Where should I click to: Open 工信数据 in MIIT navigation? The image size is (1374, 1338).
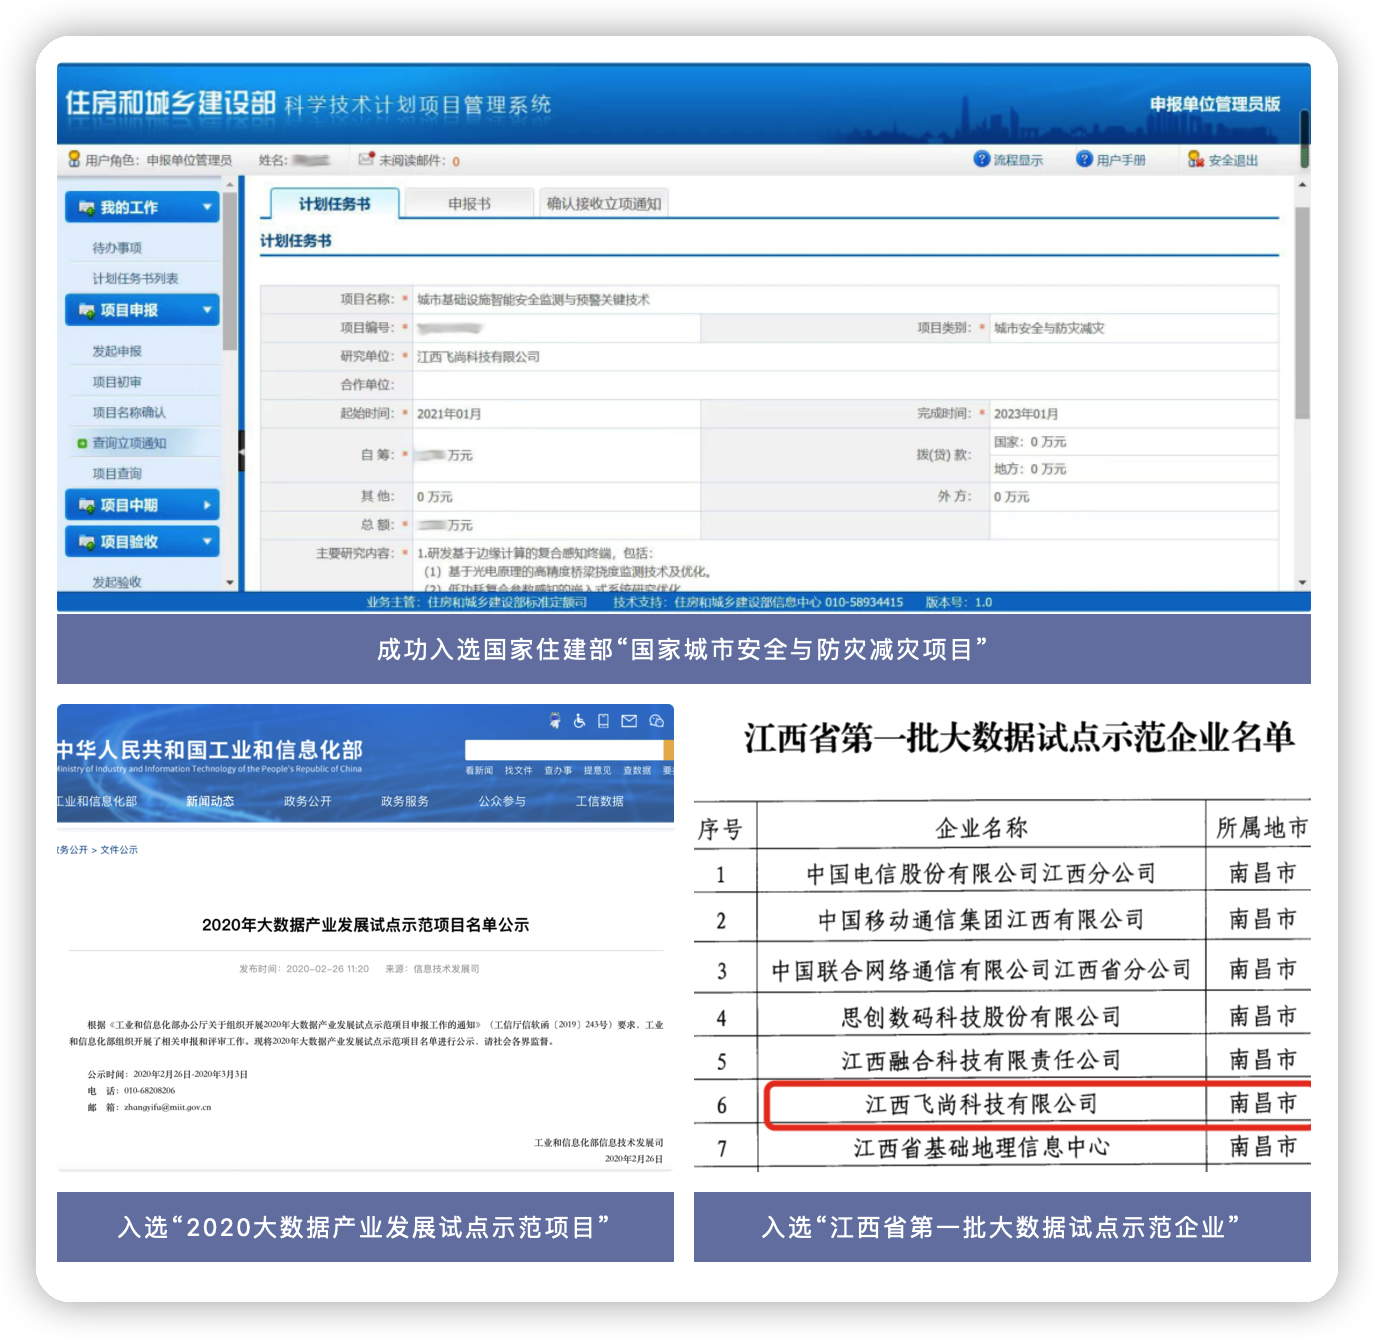(x=600, y=801)
